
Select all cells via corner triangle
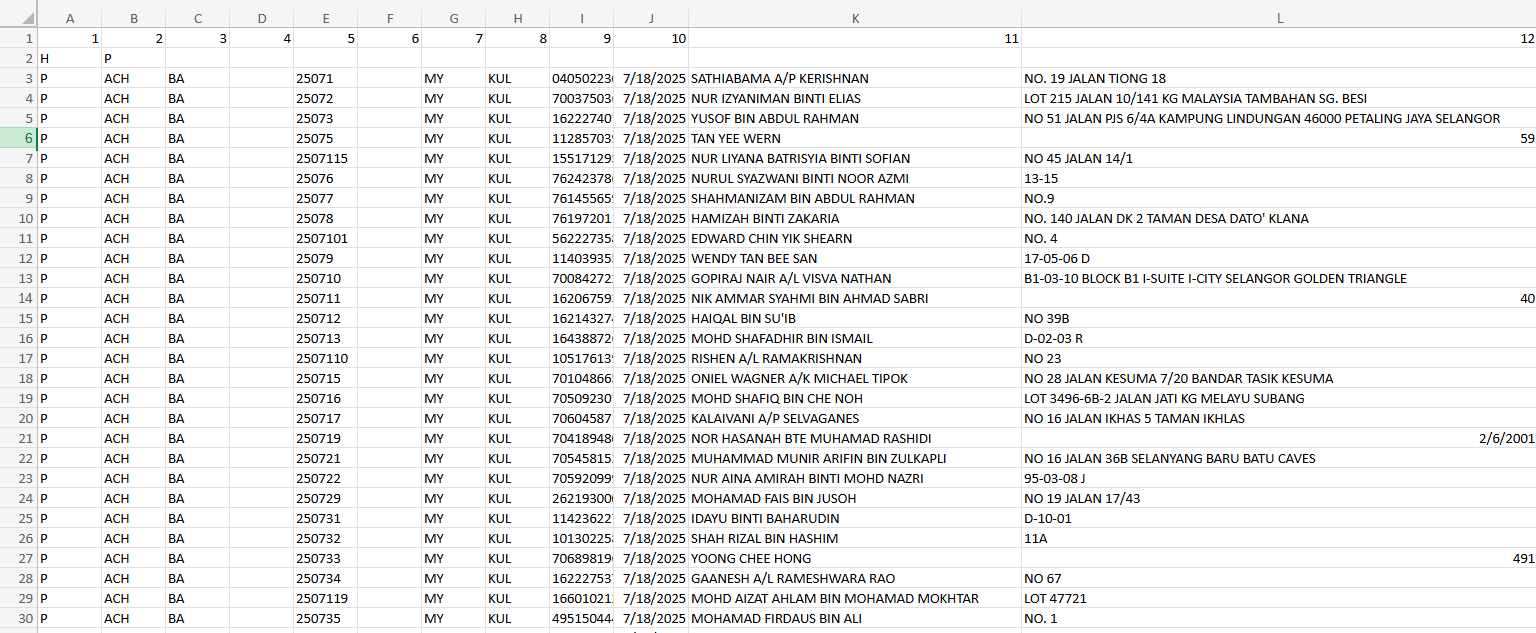19,18
